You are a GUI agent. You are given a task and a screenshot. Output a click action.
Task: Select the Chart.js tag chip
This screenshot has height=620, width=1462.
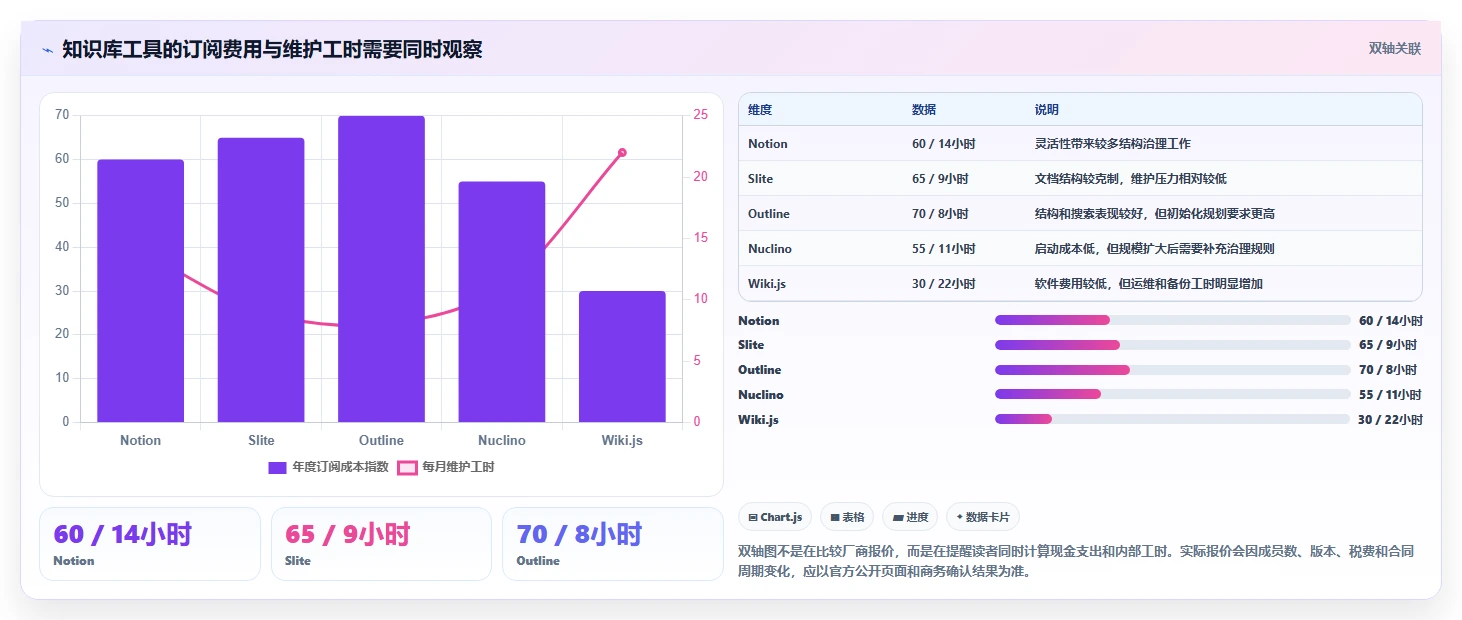[x=775, y=517]
